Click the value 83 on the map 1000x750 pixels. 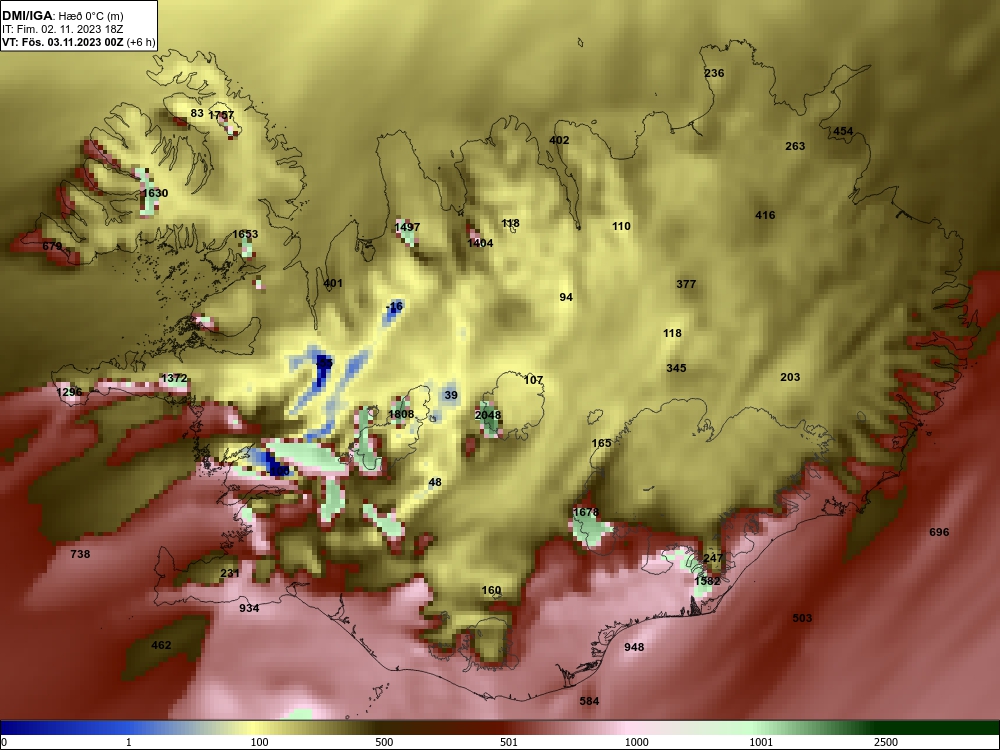coord(197,113)
